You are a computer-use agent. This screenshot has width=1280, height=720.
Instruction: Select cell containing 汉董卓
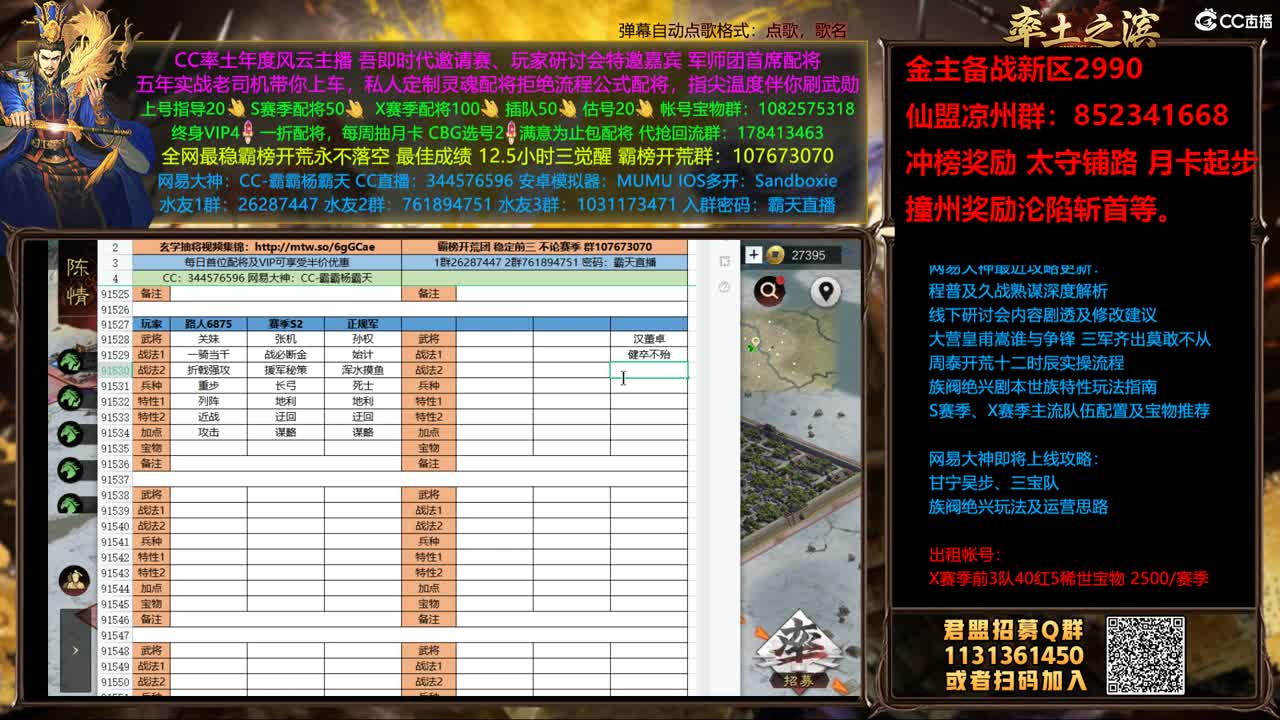point(649,339)
